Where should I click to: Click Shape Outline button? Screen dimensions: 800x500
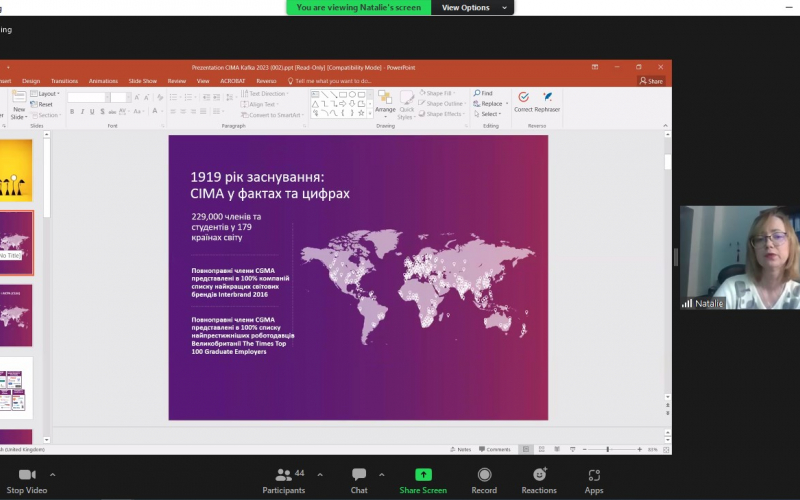click(x=442, y=104)
